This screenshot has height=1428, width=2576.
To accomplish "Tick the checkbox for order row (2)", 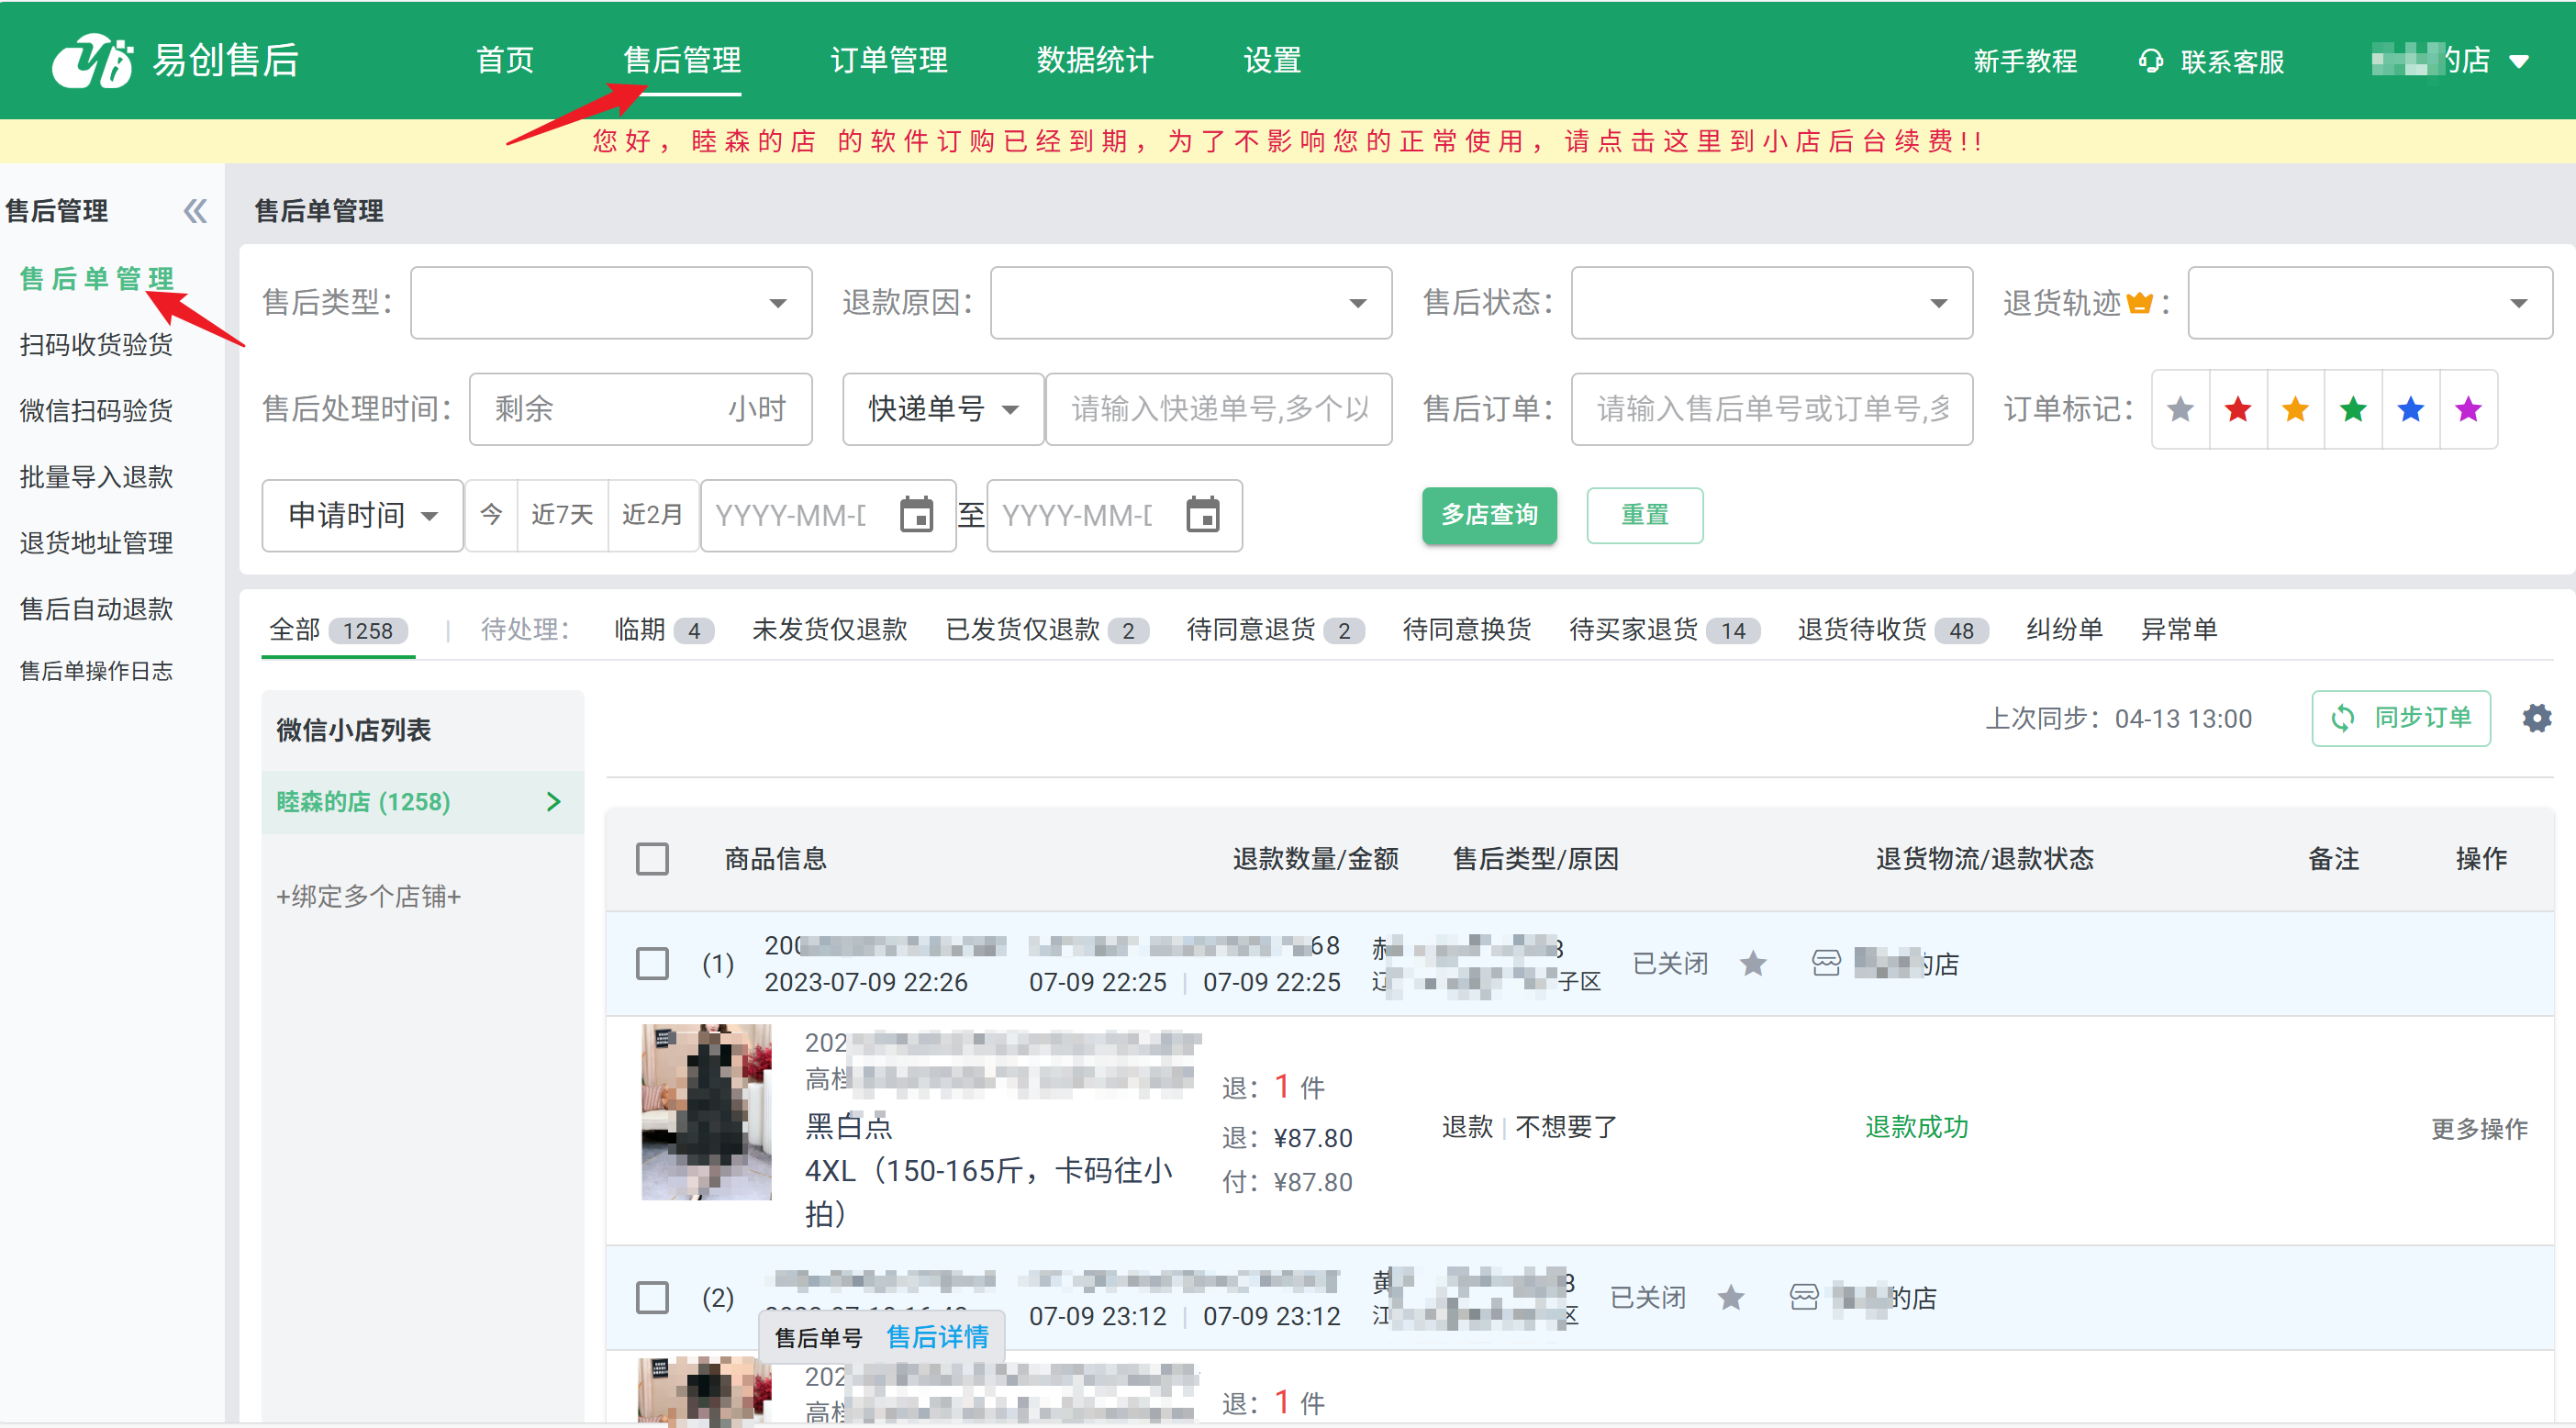I will (x=652, y=1298).
